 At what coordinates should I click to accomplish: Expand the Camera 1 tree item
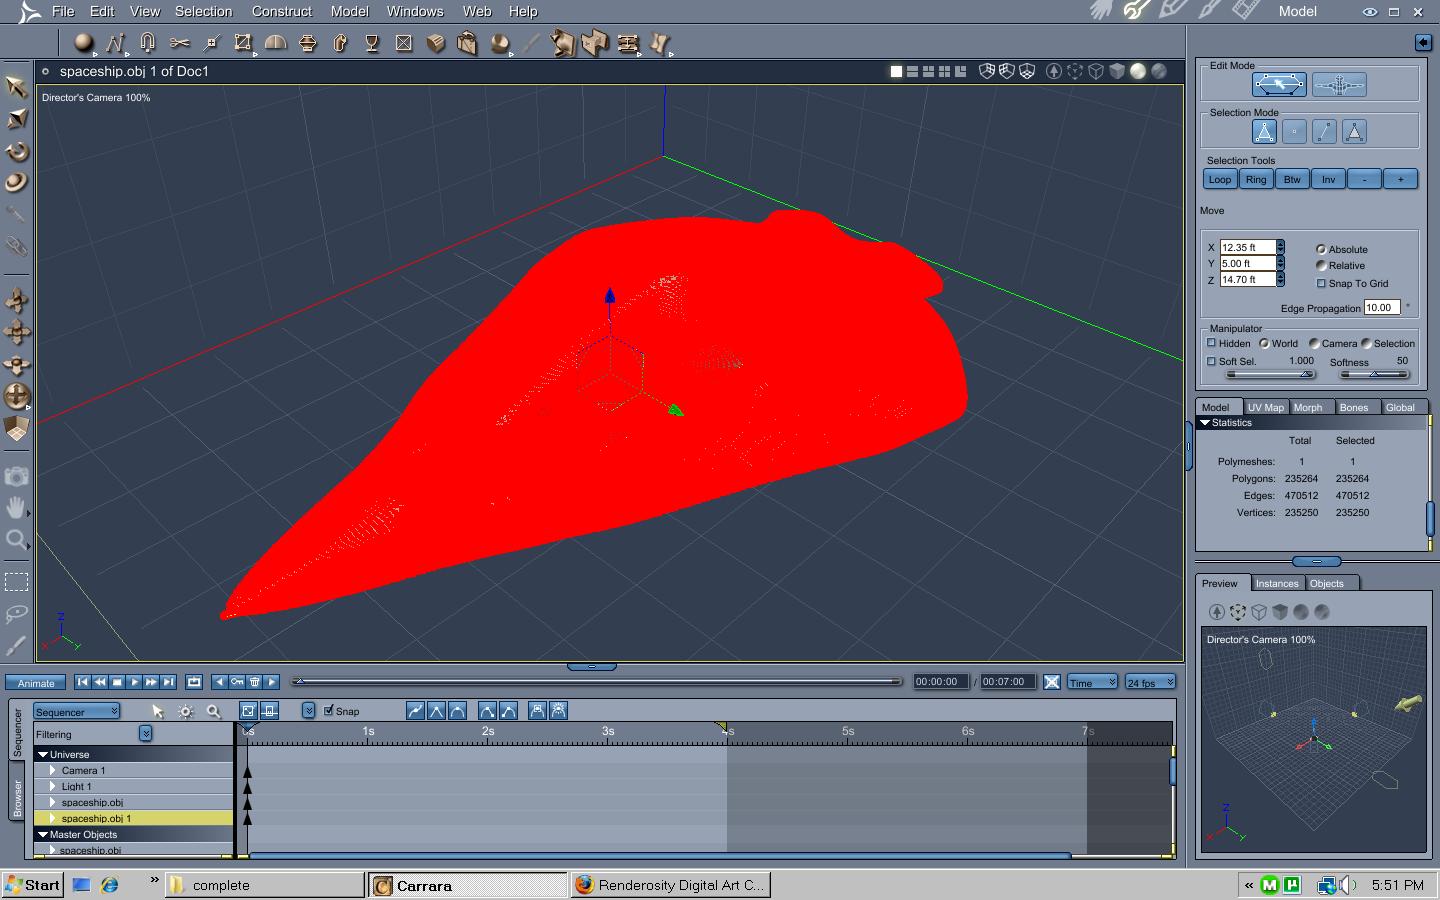pyautogui.click(x=53, y=770)
